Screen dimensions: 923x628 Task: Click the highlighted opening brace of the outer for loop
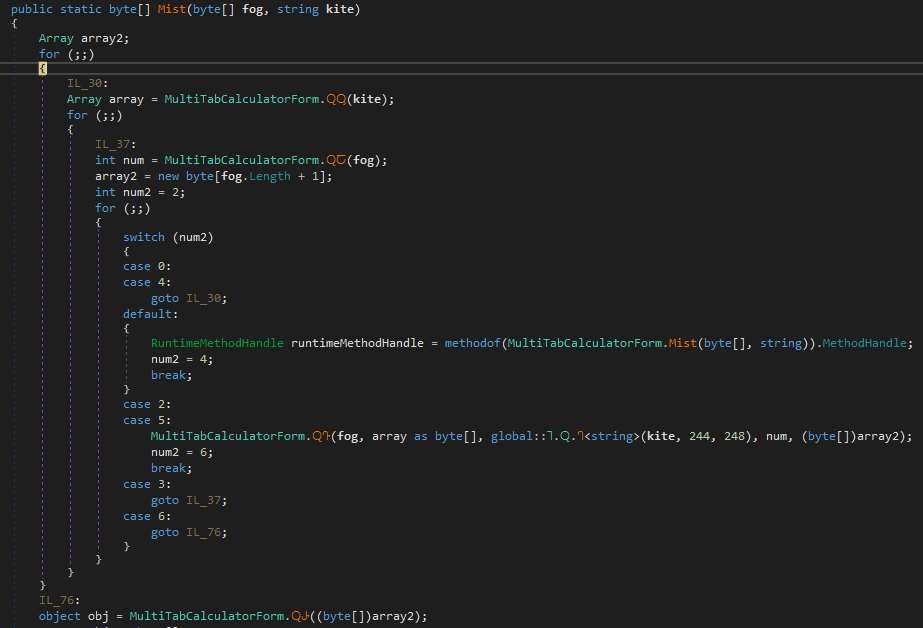pyautogui.click(x=42, y=68)
